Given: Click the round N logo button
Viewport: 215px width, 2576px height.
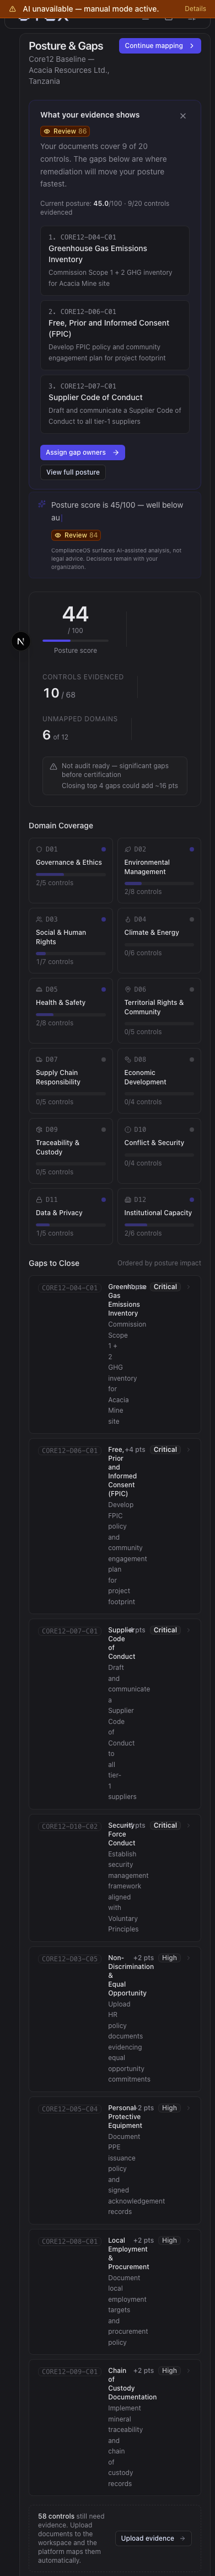Looking at the screenshot, I should [21, 641].
